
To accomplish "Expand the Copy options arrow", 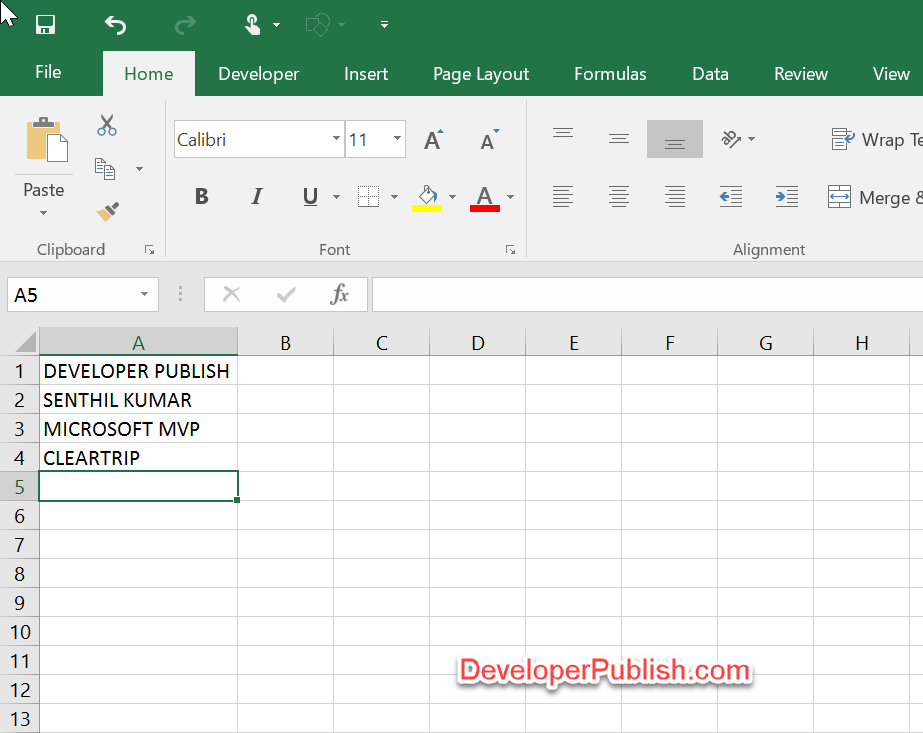I will tap(140, 169).
